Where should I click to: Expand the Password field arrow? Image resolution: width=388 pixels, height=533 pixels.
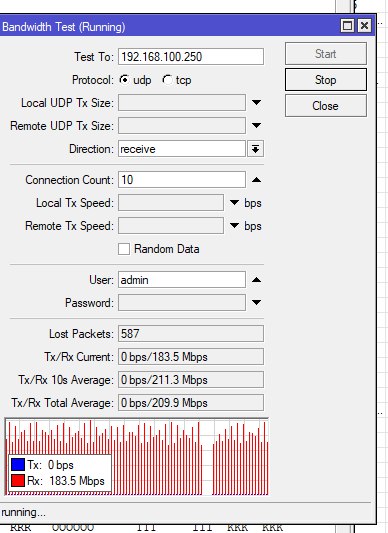click(256, 302)
